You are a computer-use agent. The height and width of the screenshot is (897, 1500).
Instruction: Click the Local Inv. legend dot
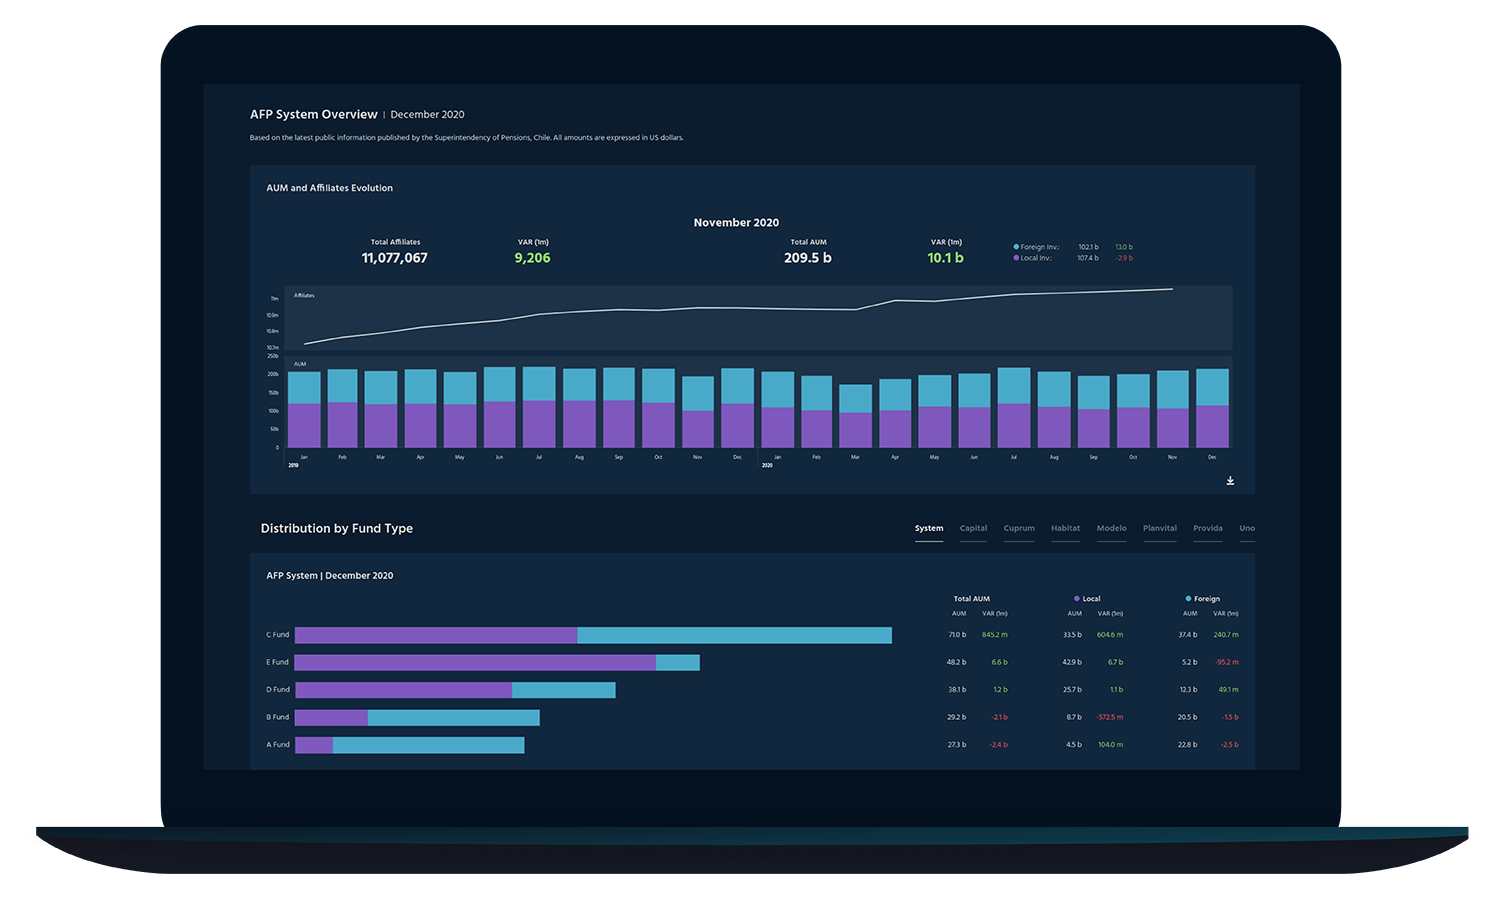tap(1016, 258)
